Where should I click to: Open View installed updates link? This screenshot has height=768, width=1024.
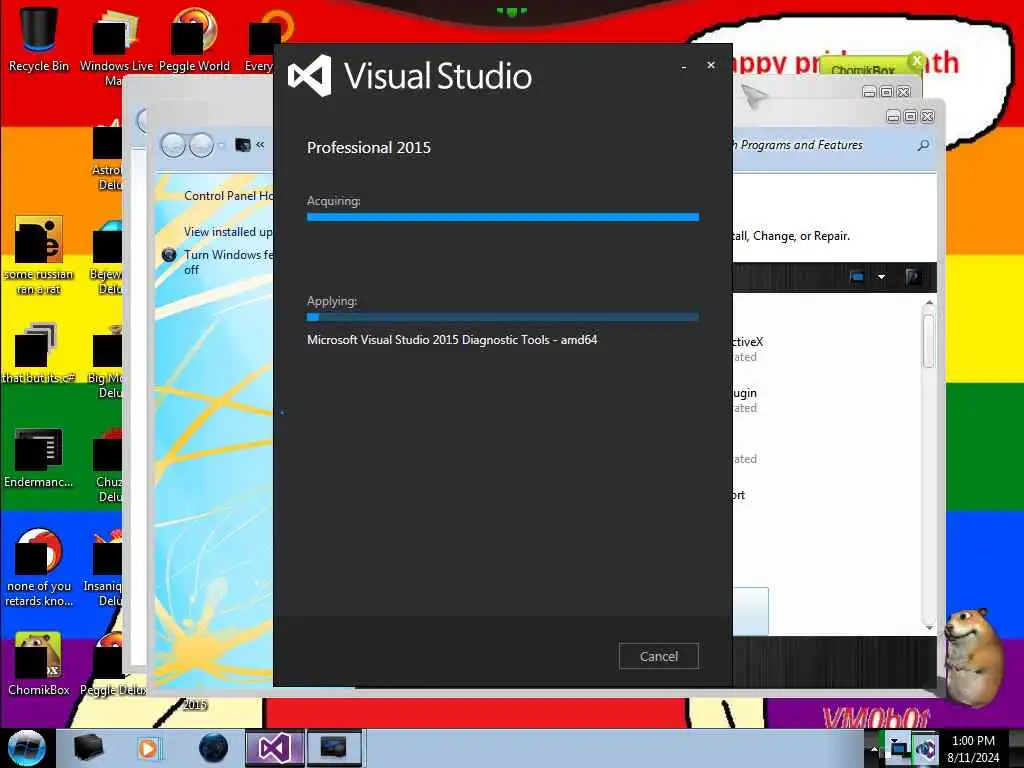[228, 232]
